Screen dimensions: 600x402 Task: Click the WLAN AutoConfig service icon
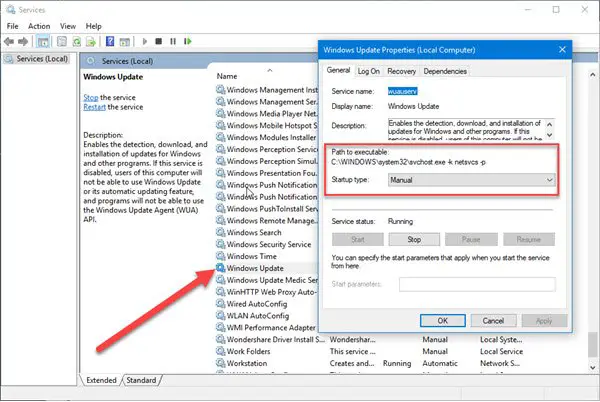click(x=220, y=315)
